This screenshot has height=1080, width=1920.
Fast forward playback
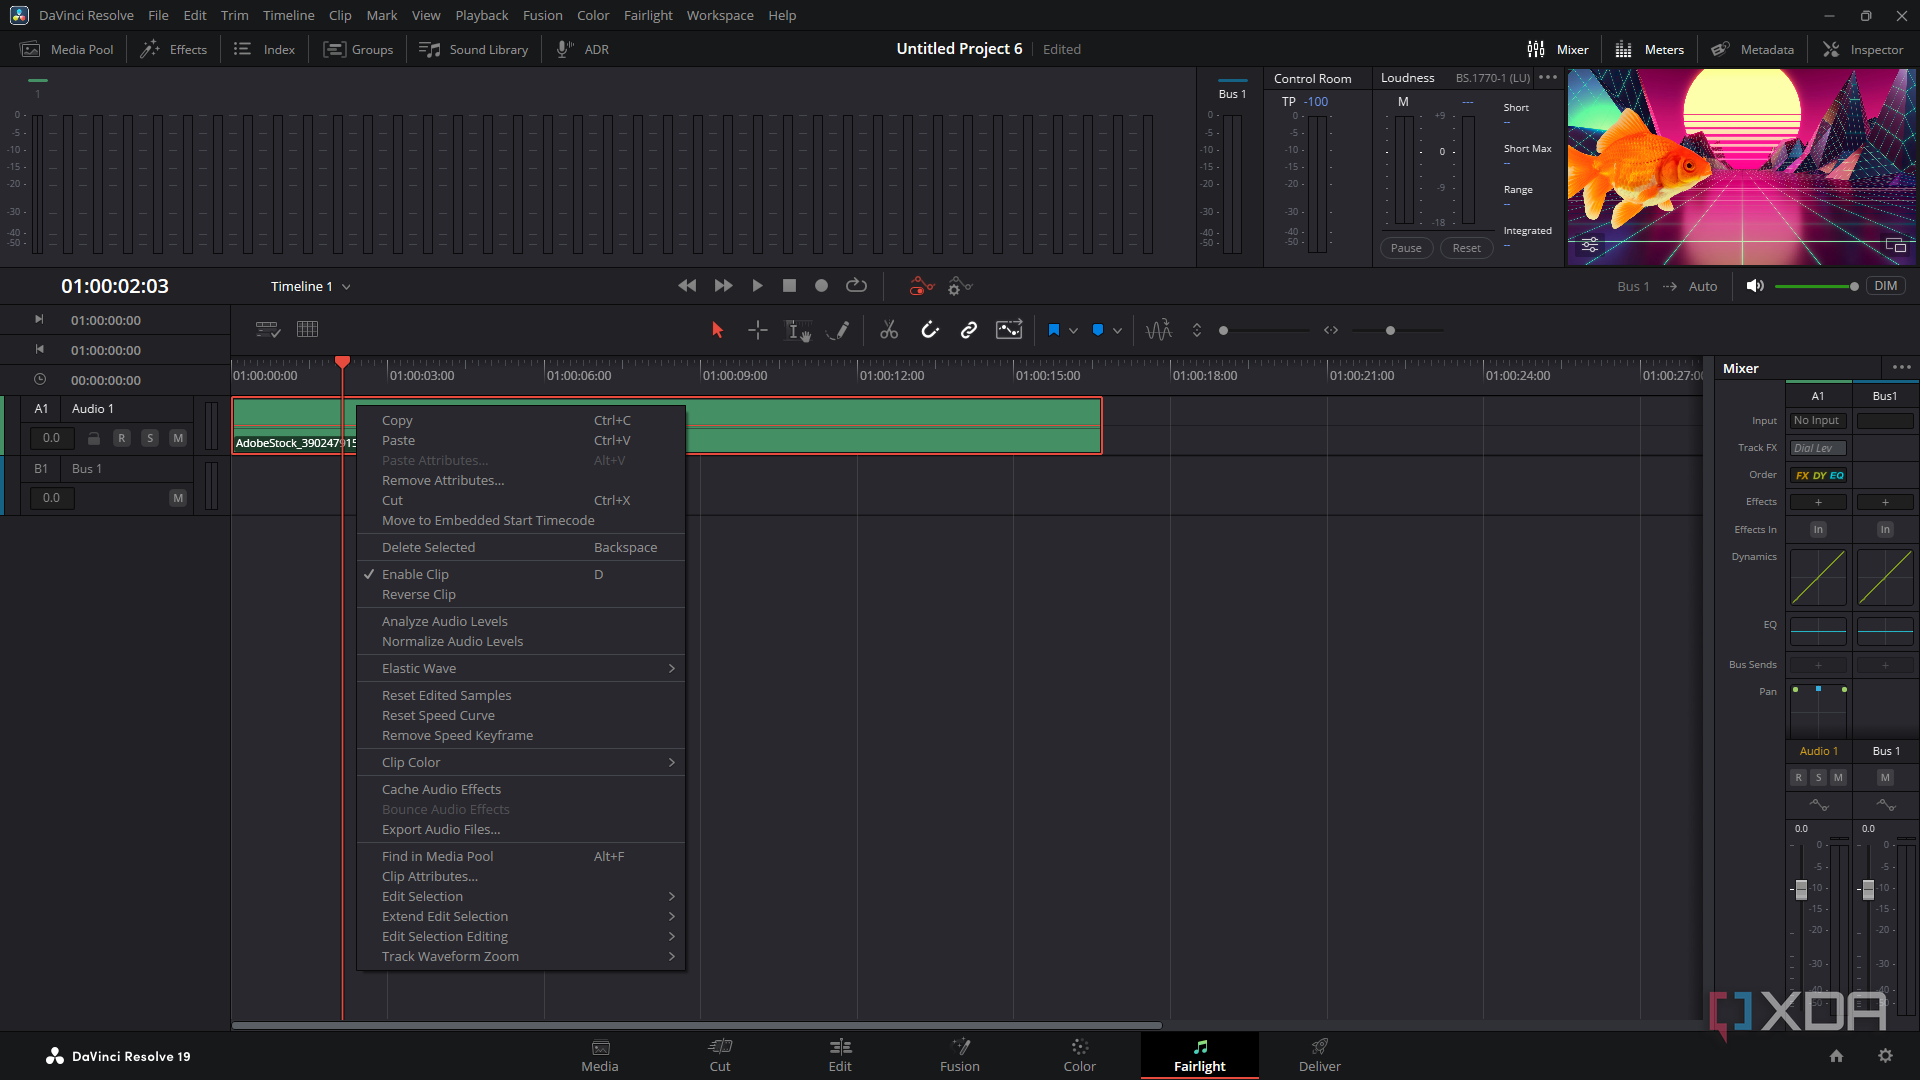click(x=723, y=286)
